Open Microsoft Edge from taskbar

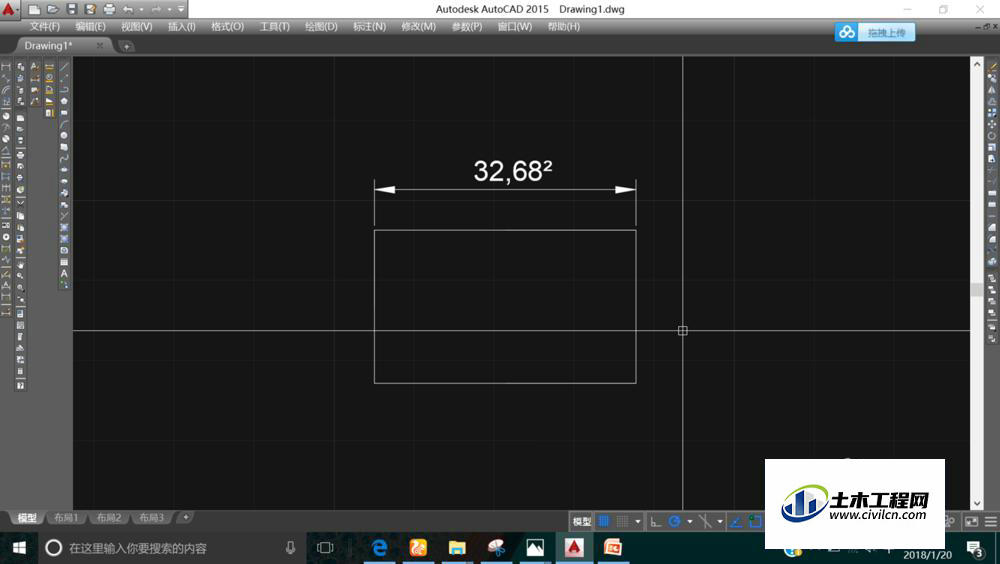[x=379, y=547]
